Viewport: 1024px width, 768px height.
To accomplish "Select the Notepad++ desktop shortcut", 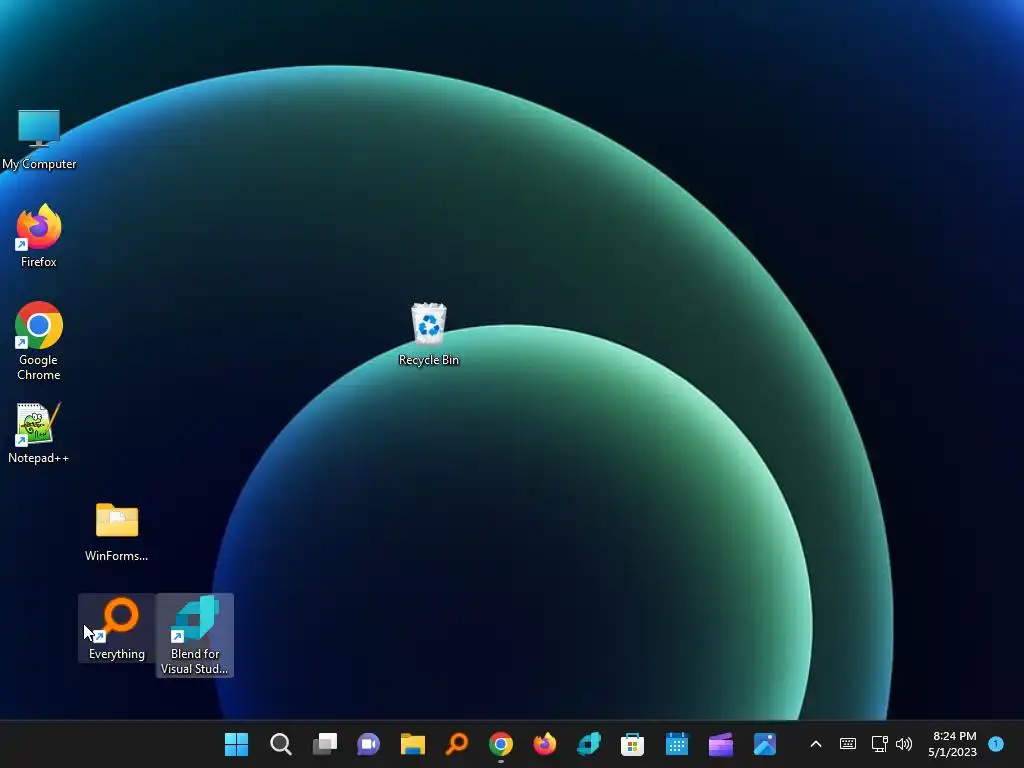I will click(x=38, y=433).
